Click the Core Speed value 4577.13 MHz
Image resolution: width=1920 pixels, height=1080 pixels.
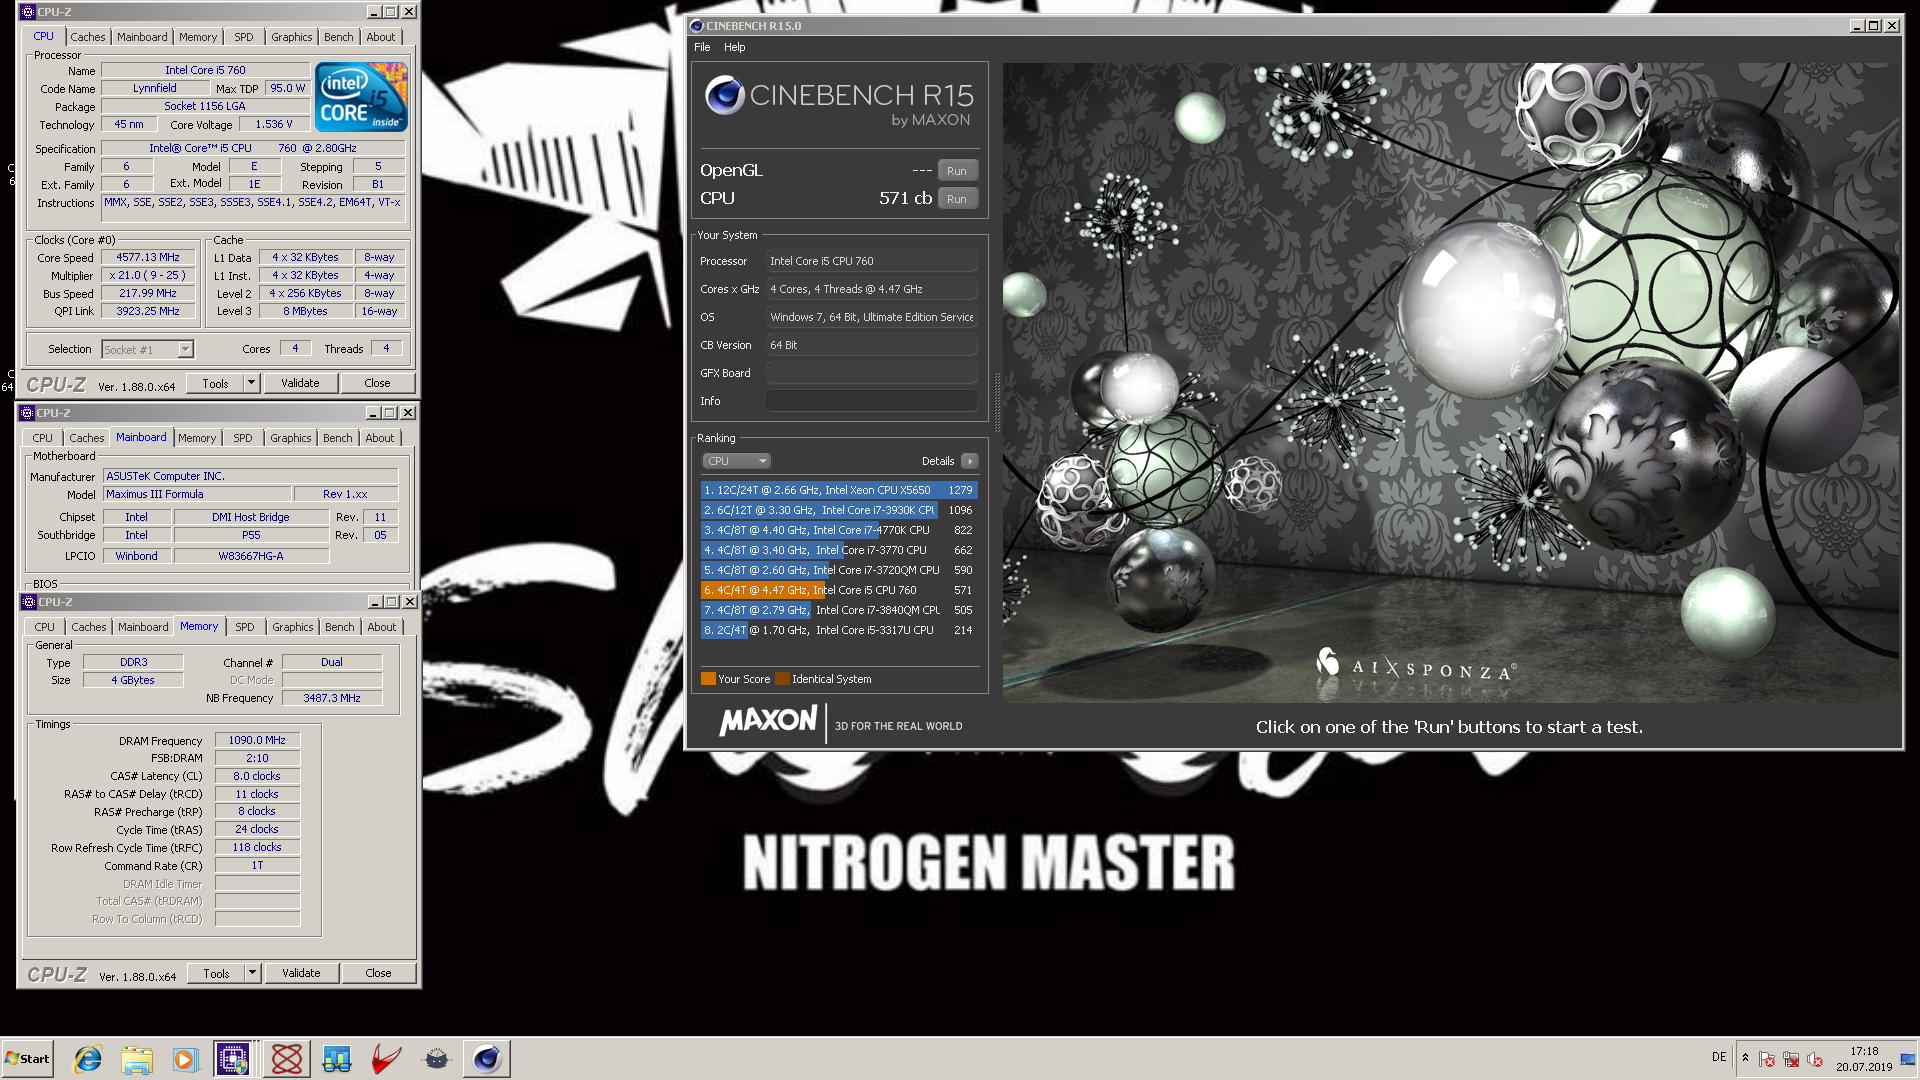click(148, 257)
